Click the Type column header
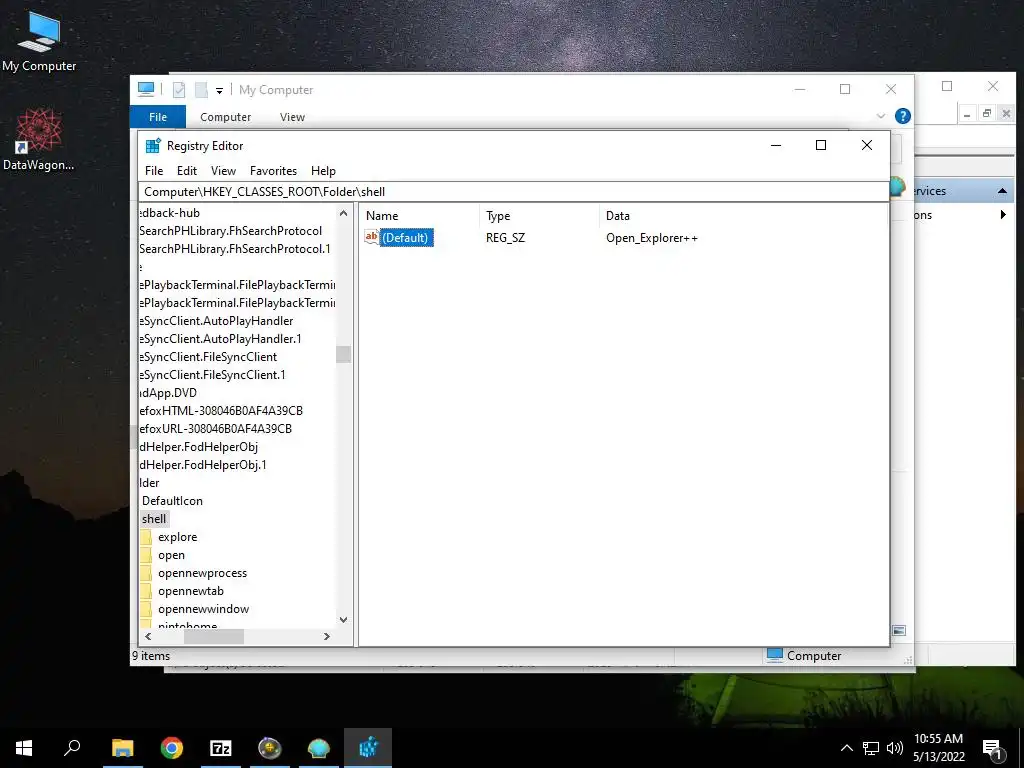Image resolution: width=1024 pixels, height=768 pixels. (539, 216)
